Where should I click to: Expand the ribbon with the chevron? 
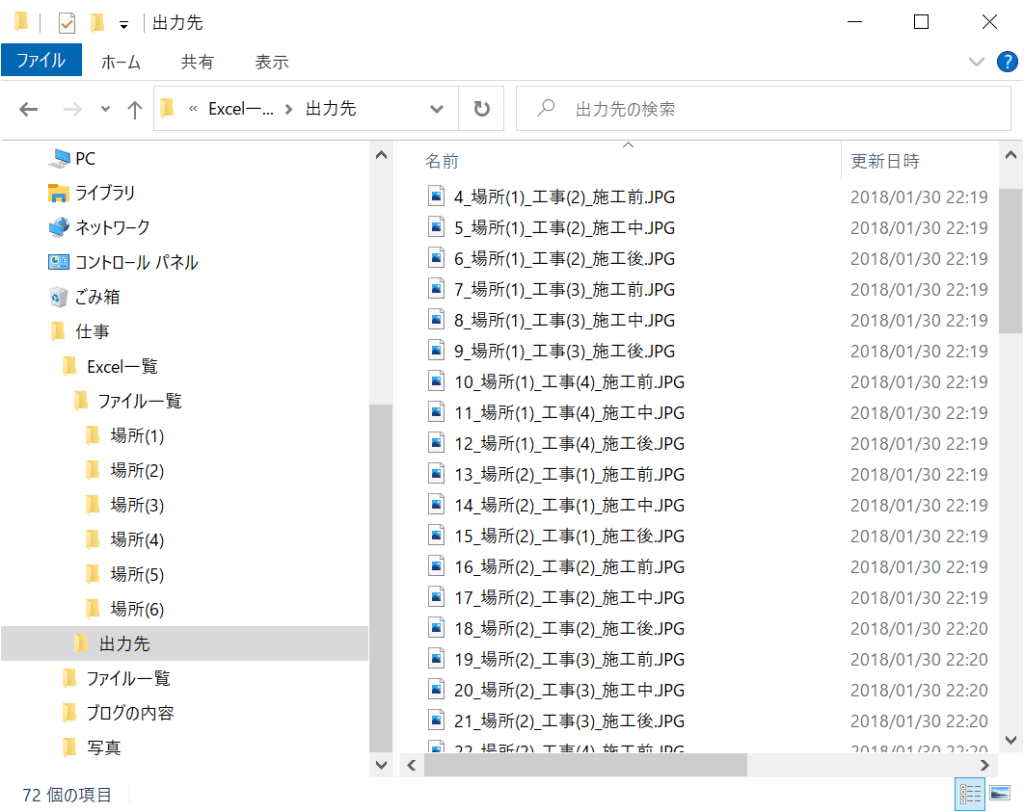click(977, 61)
